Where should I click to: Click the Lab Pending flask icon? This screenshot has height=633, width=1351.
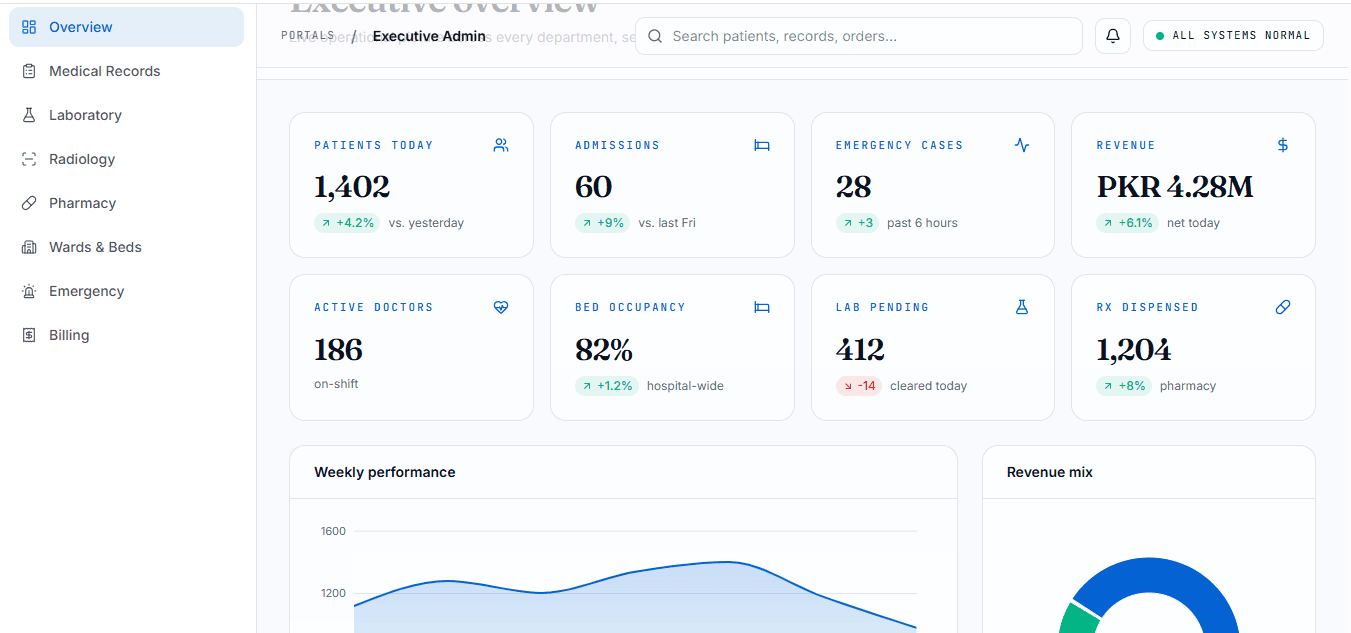coord(1022,307)
